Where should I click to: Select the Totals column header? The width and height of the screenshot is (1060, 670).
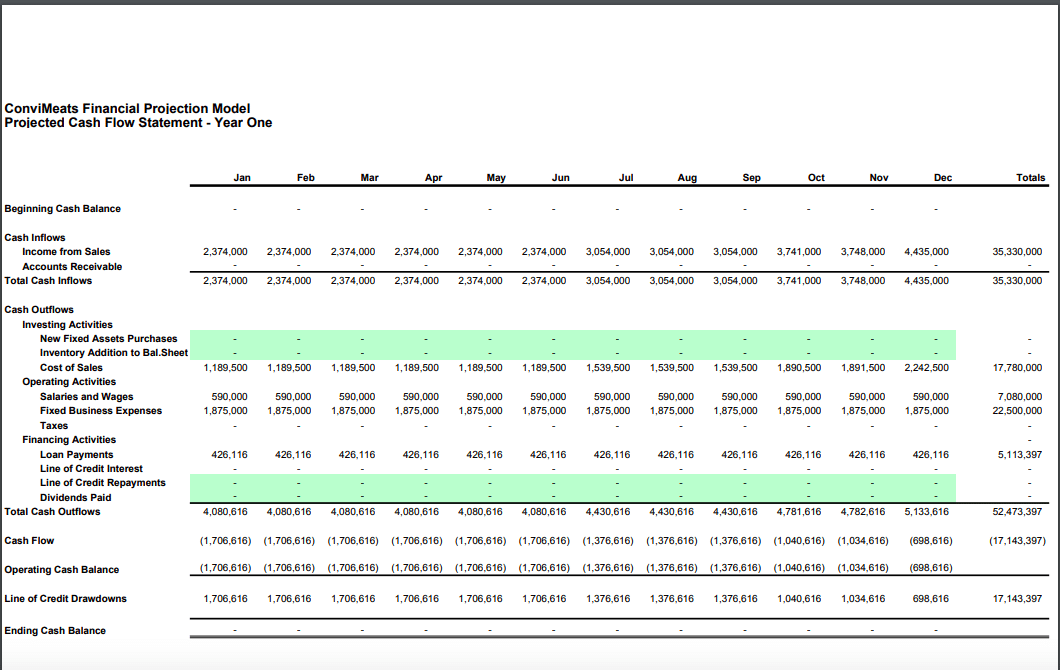click(x=1030, y=177)
